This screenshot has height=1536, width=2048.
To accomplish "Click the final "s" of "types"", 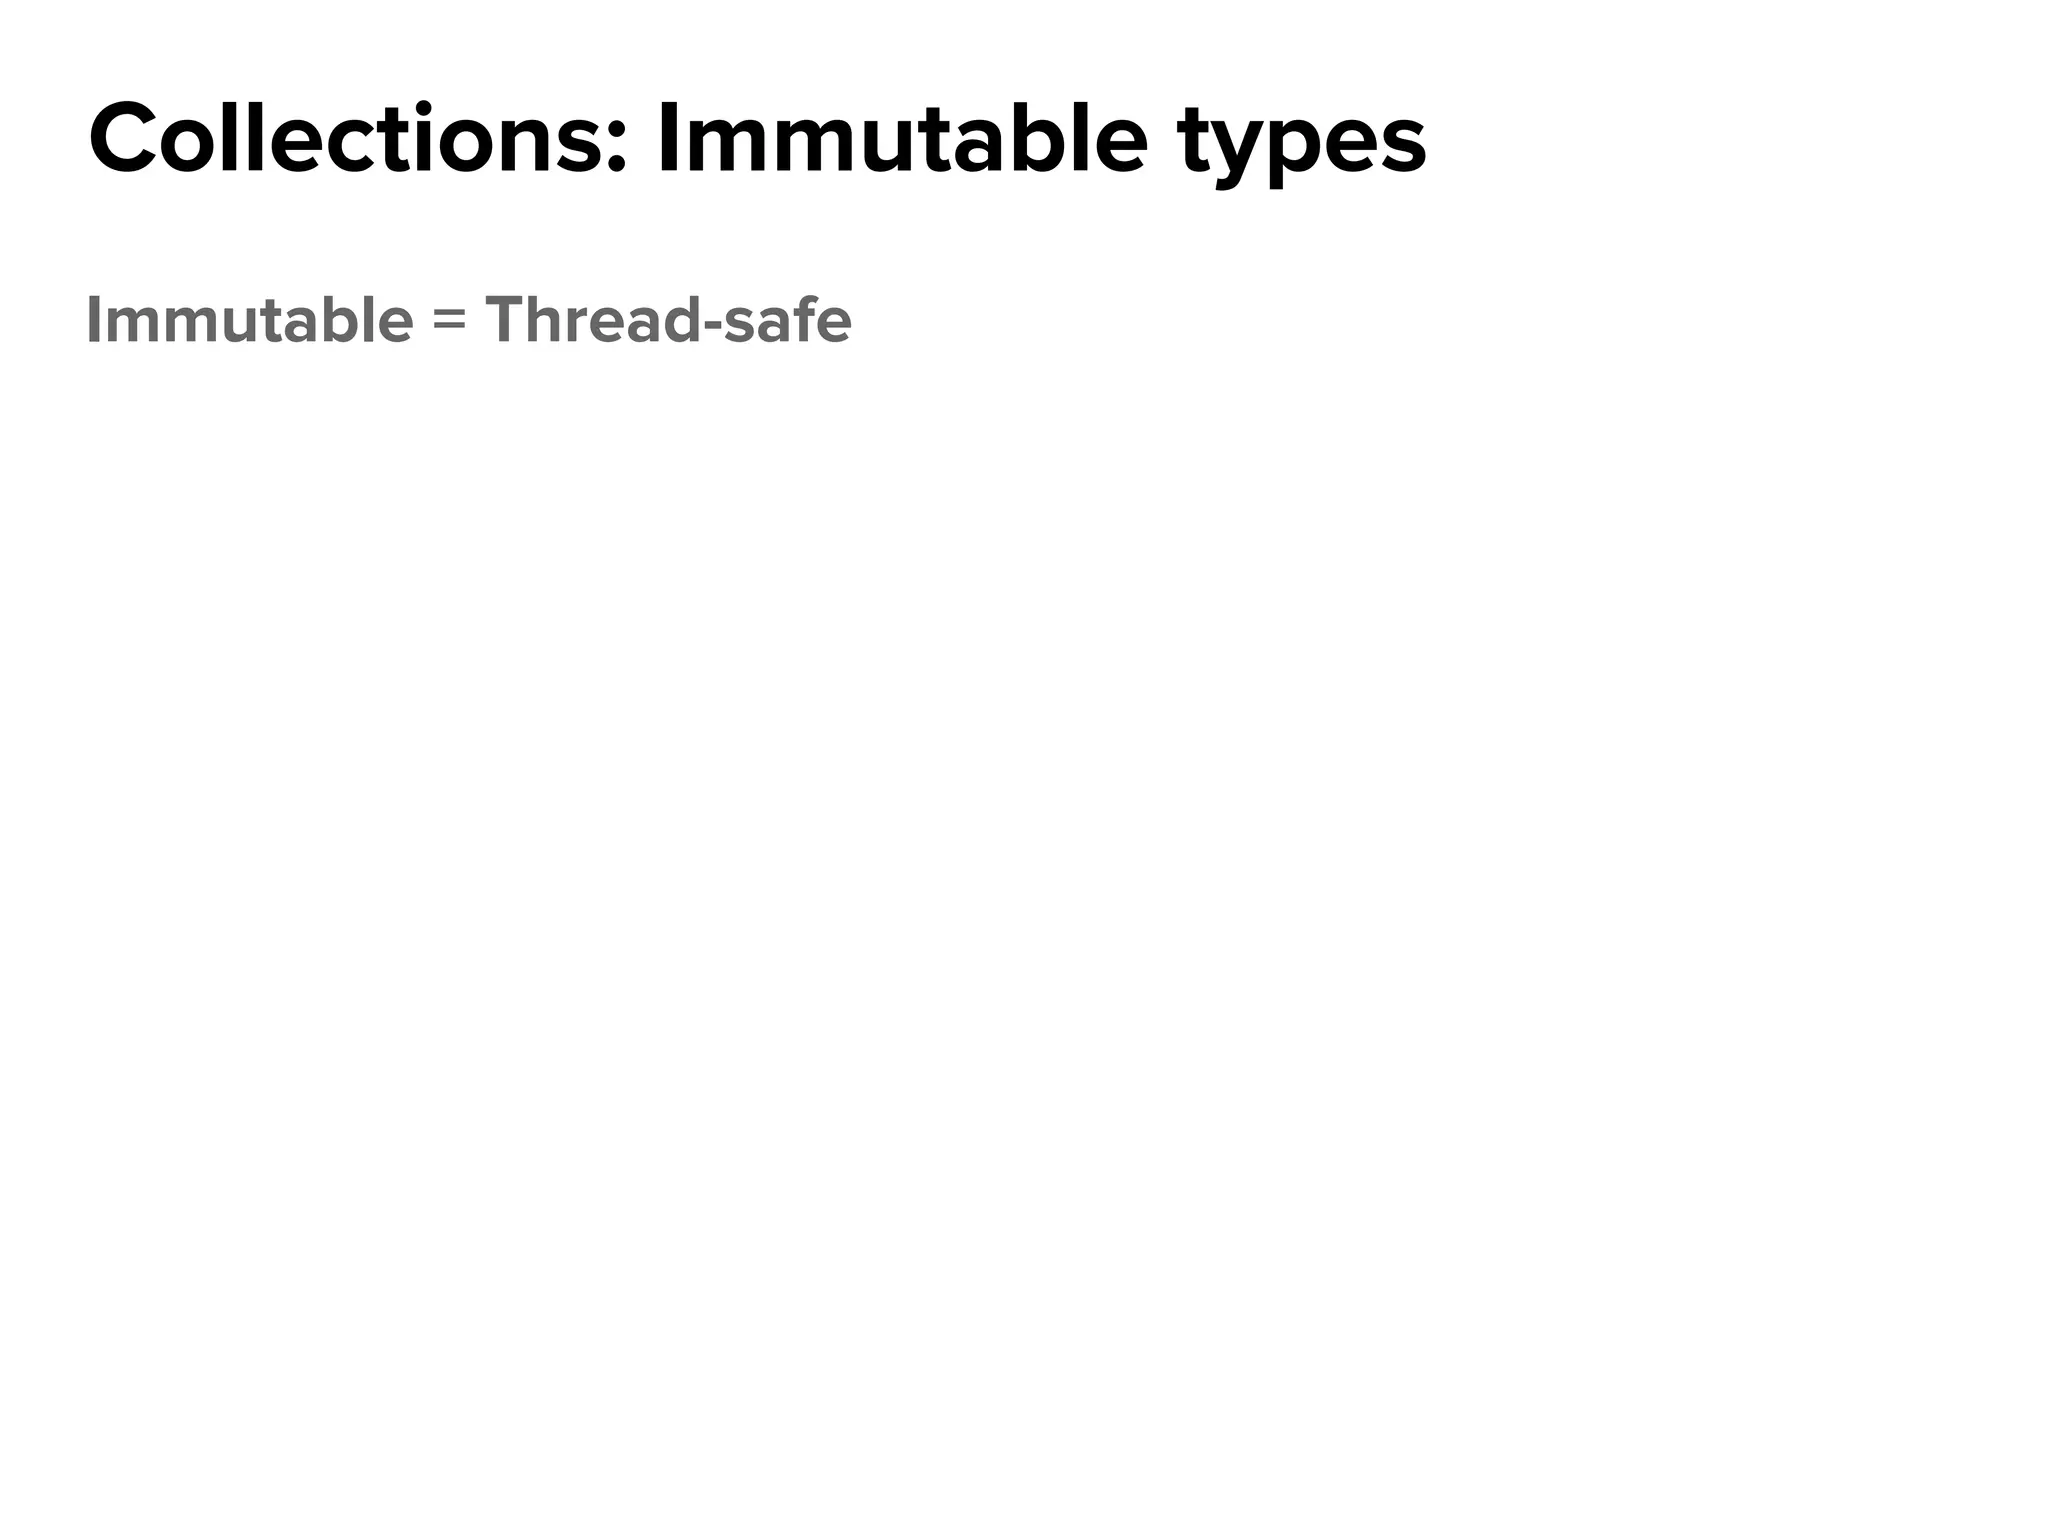I will click(x=1404, y=148).
